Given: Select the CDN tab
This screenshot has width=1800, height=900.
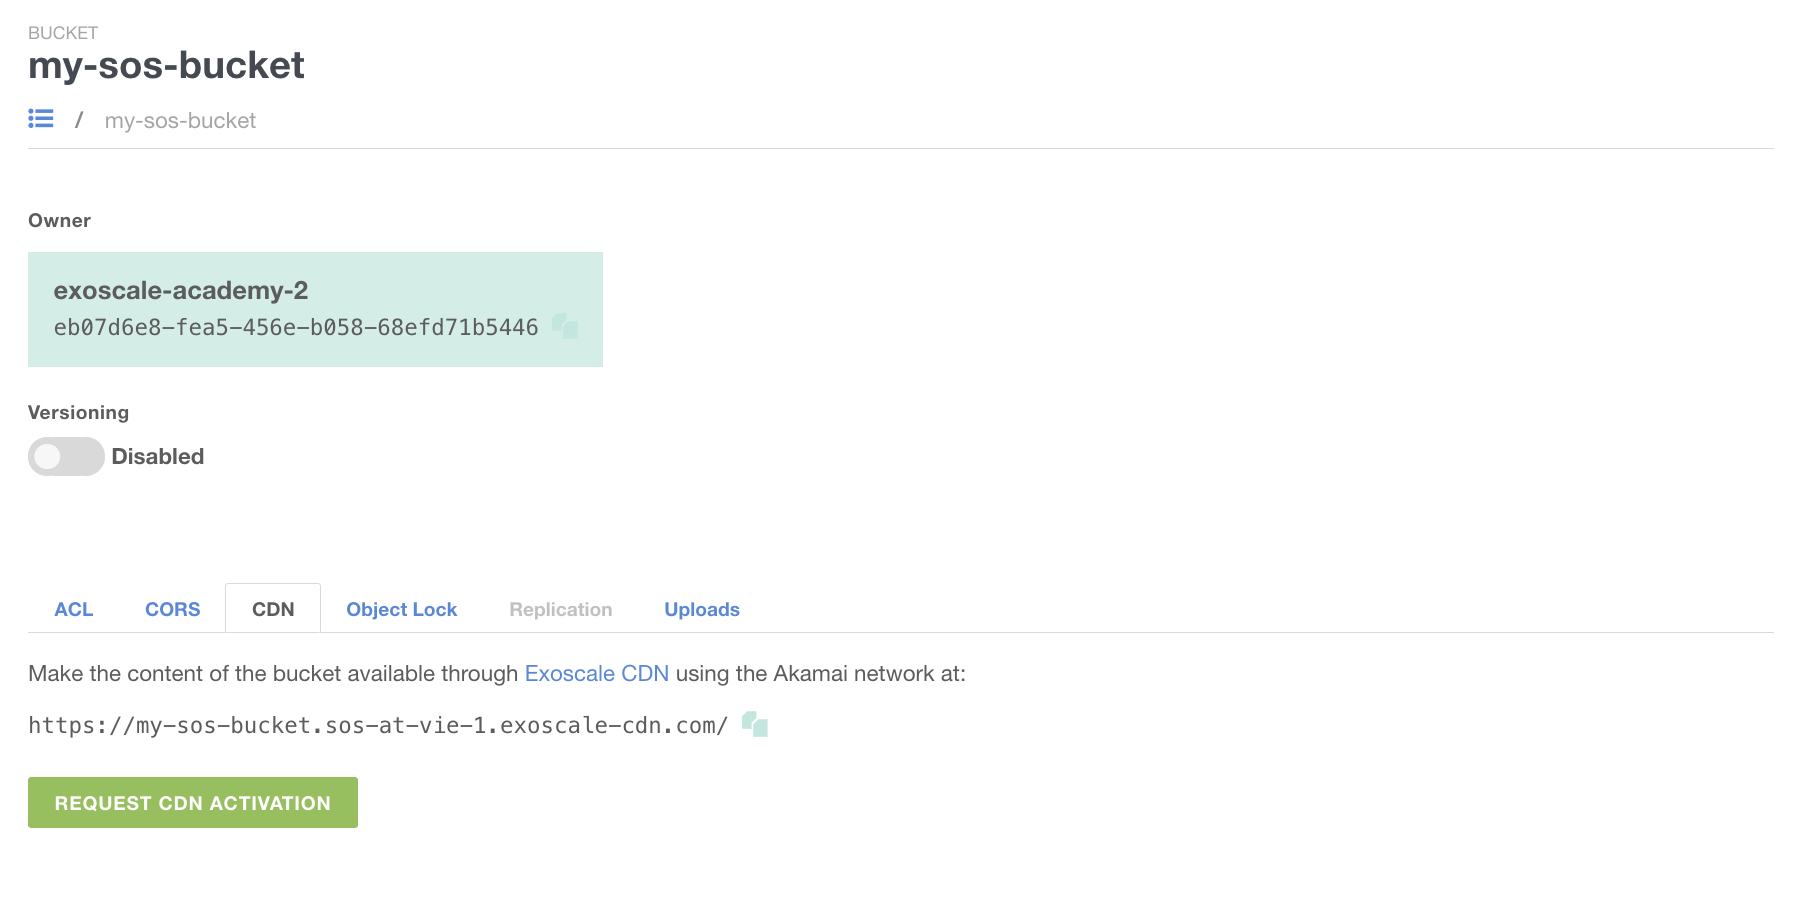Looking at the screenshot, I should tap(273, 609).
